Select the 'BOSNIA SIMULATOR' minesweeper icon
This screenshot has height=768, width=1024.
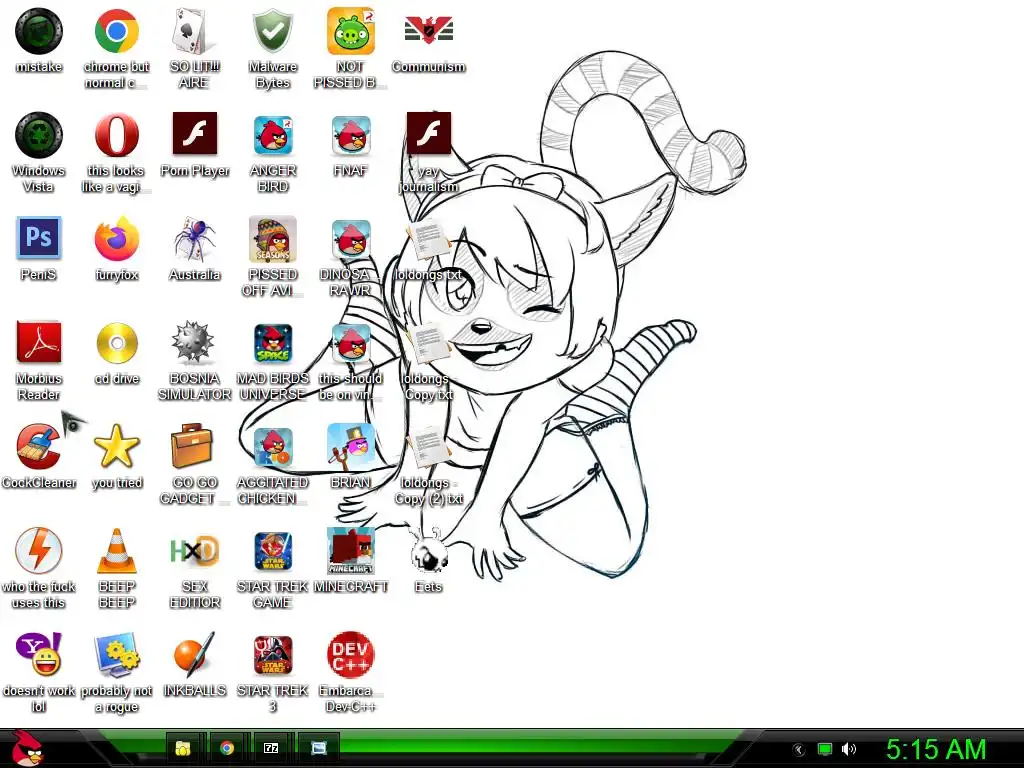tap(194, 342)
